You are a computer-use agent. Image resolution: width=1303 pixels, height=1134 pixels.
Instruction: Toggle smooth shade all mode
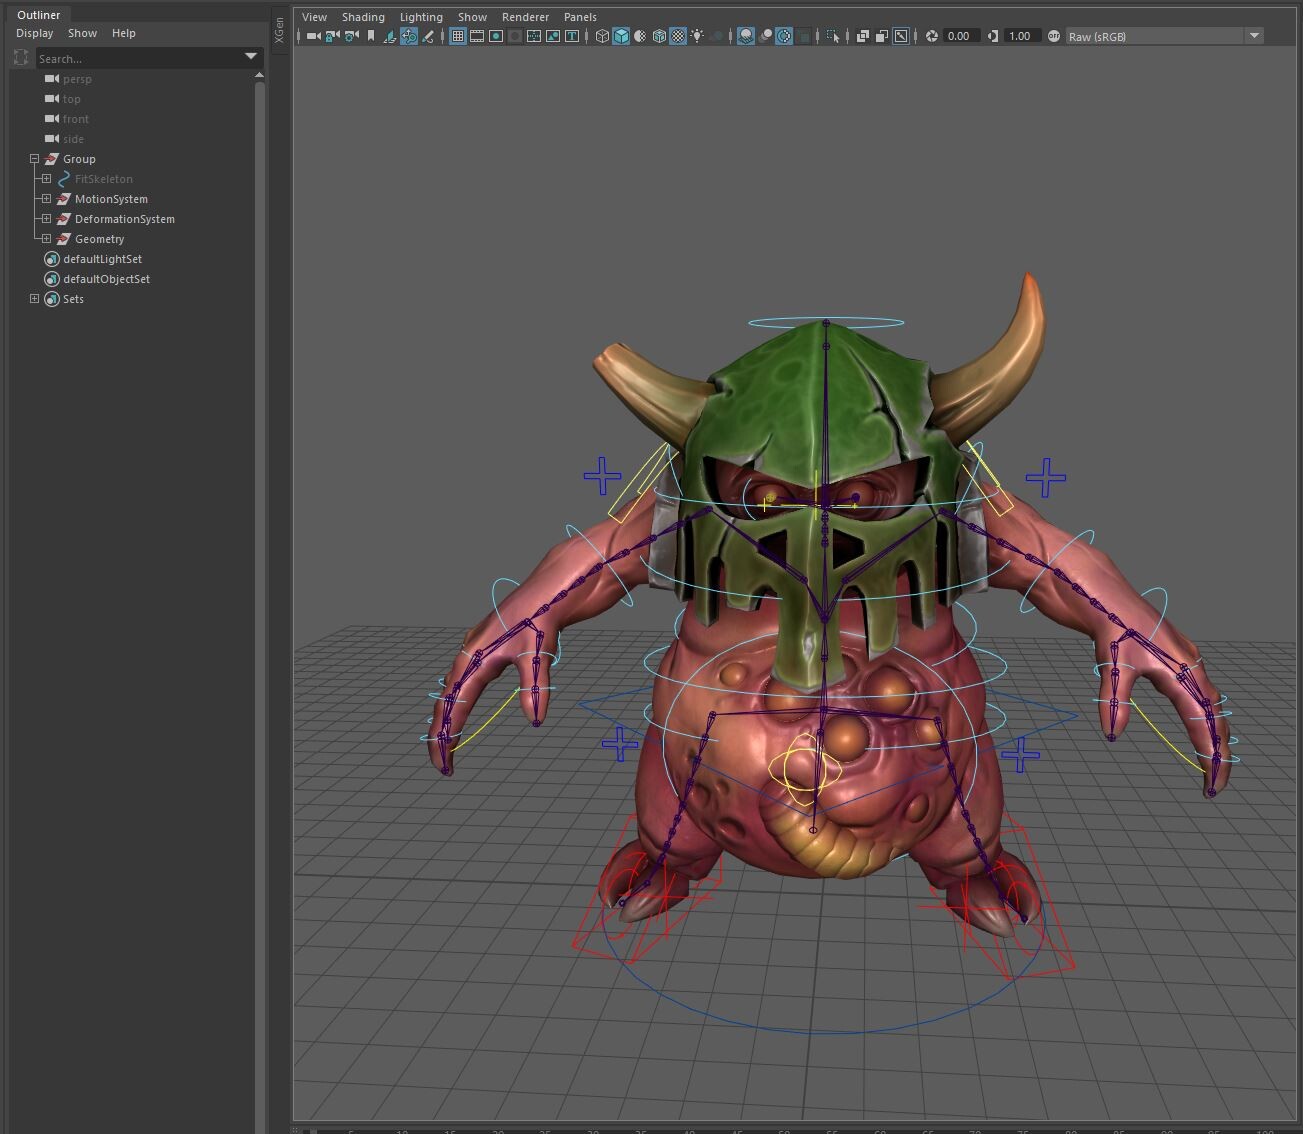tap(621, 36)
